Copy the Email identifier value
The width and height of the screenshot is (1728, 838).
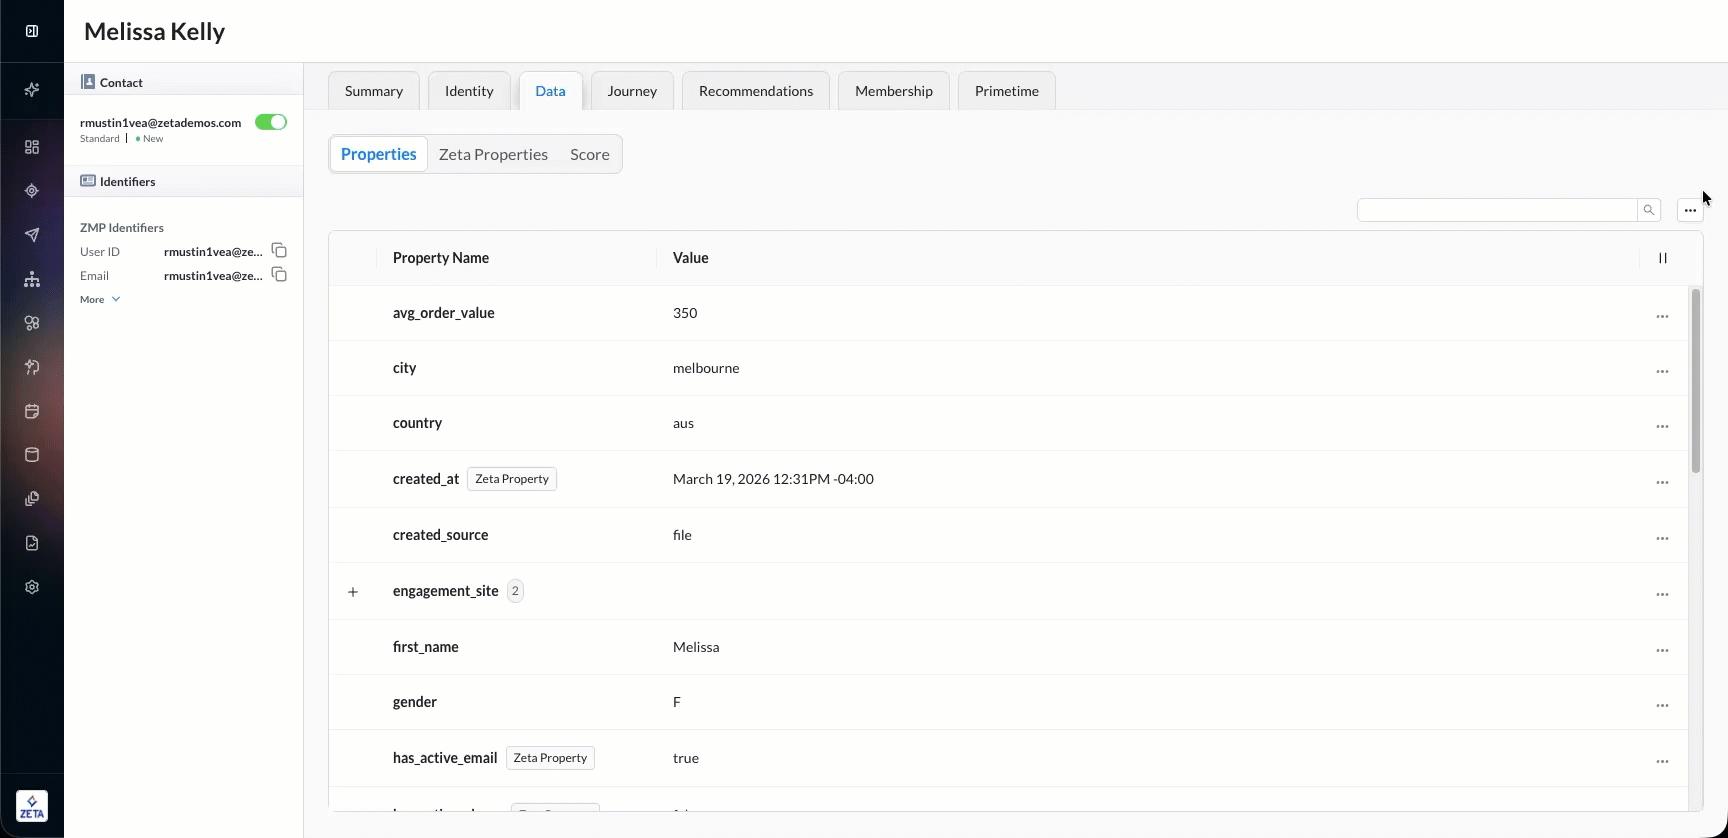279,275
